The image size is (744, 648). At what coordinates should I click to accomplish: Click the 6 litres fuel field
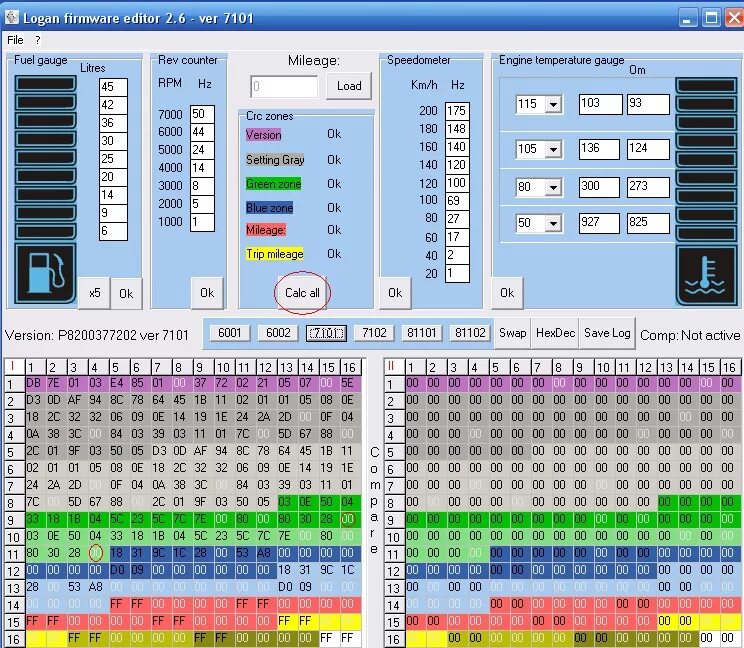pos(113,231)
